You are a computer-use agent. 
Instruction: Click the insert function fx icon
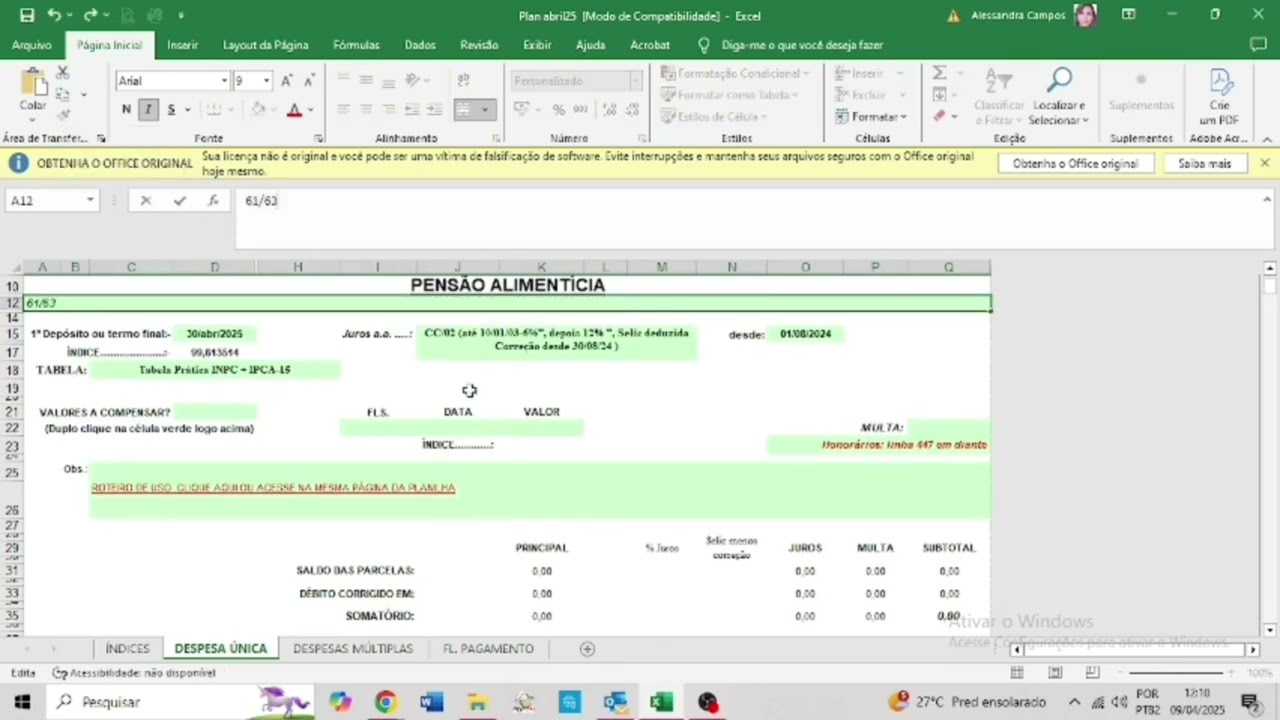pos(213,201)
